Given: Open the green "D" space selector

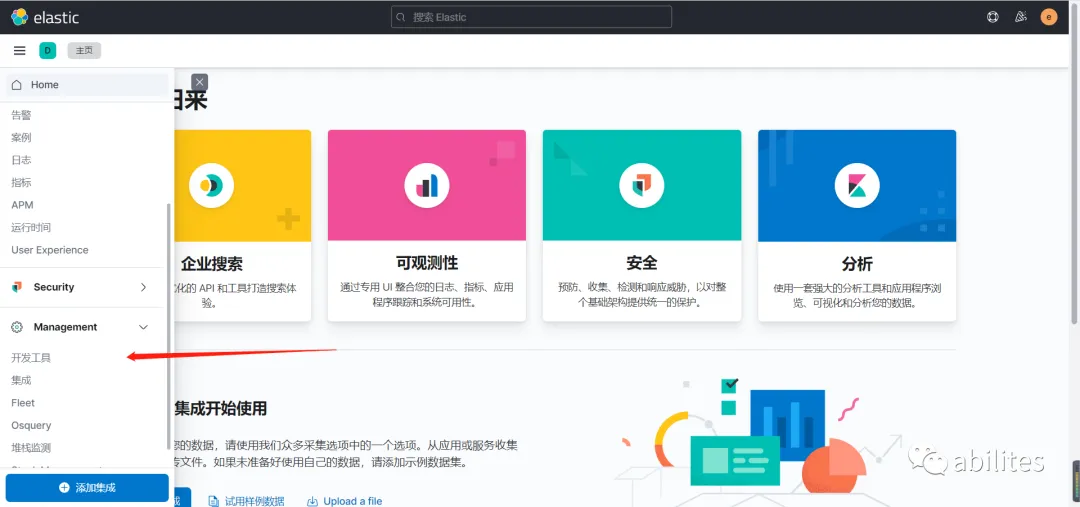Looking at the screenshot, I should tap(48, 50).
